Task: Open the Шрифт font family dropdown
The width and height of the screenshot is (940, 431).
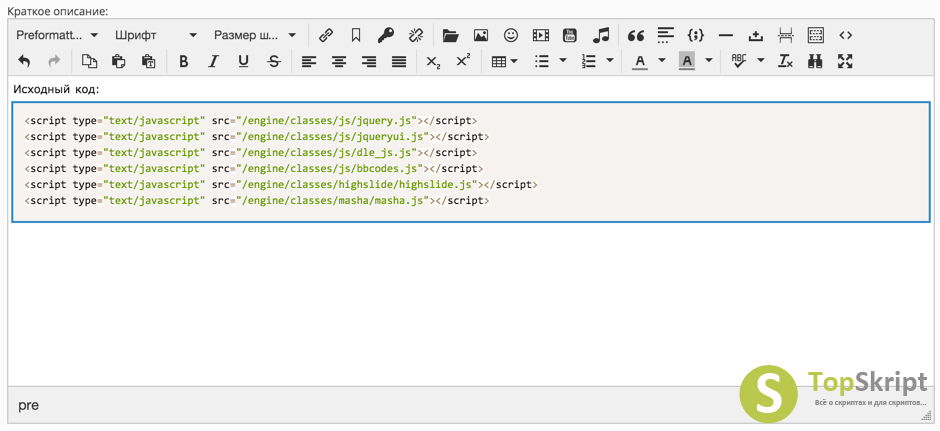Action: click(x=155, y=35)
